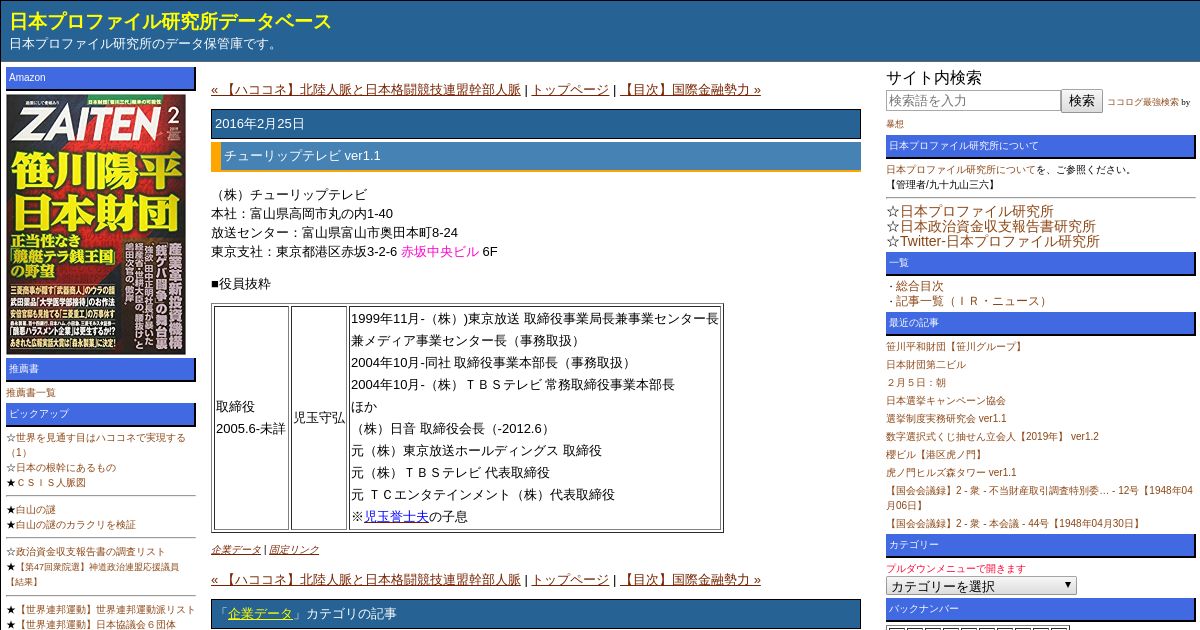
Task: Open the article title チューリップテレビ ver1.1
Action: pyautogui.click(x=302, y=156)
